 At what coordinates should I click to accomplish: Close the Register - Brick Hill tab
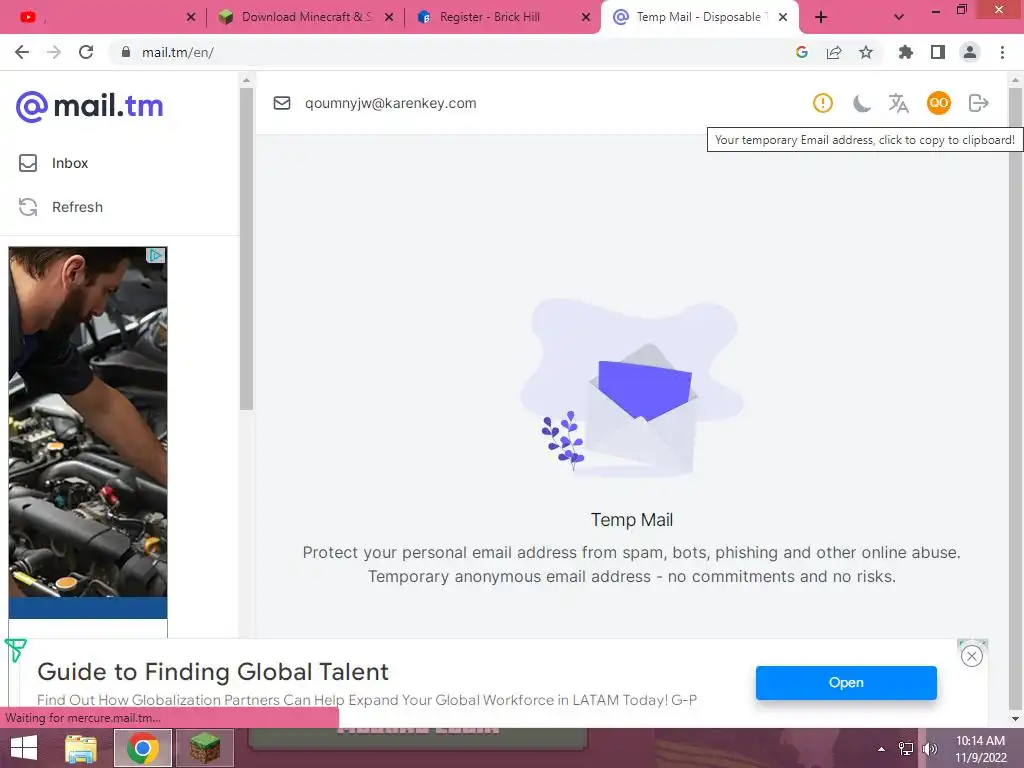pyautogui.click(x=586, y=17)
